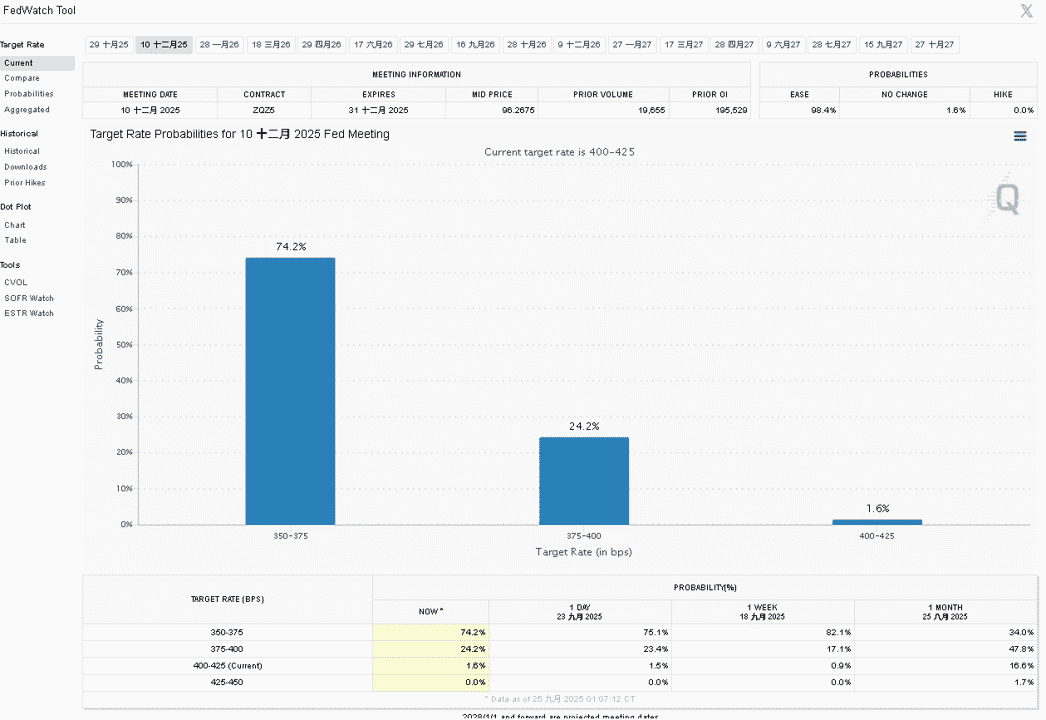Click the 375-400 row label in table
The height and width of the screenshot is (720, 1046).
click(x=227, y=649)
